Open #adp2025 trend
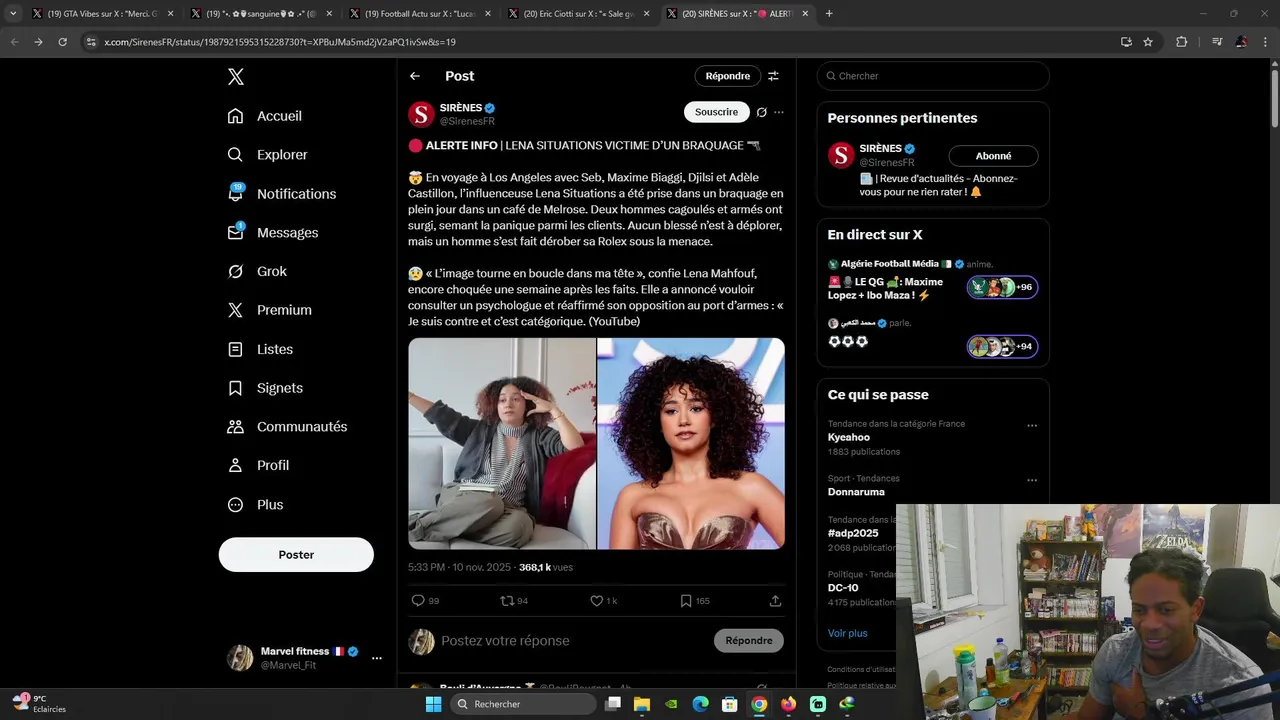The width and height of the screenshot is (1280, 720). 853,534
